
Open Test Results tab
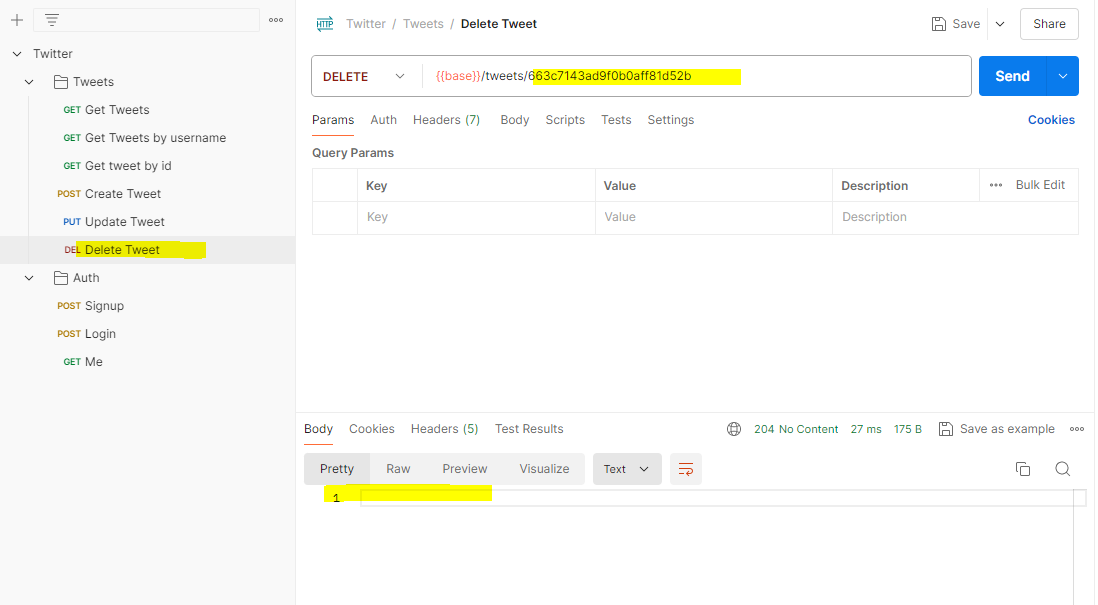[x=529, y=429]
